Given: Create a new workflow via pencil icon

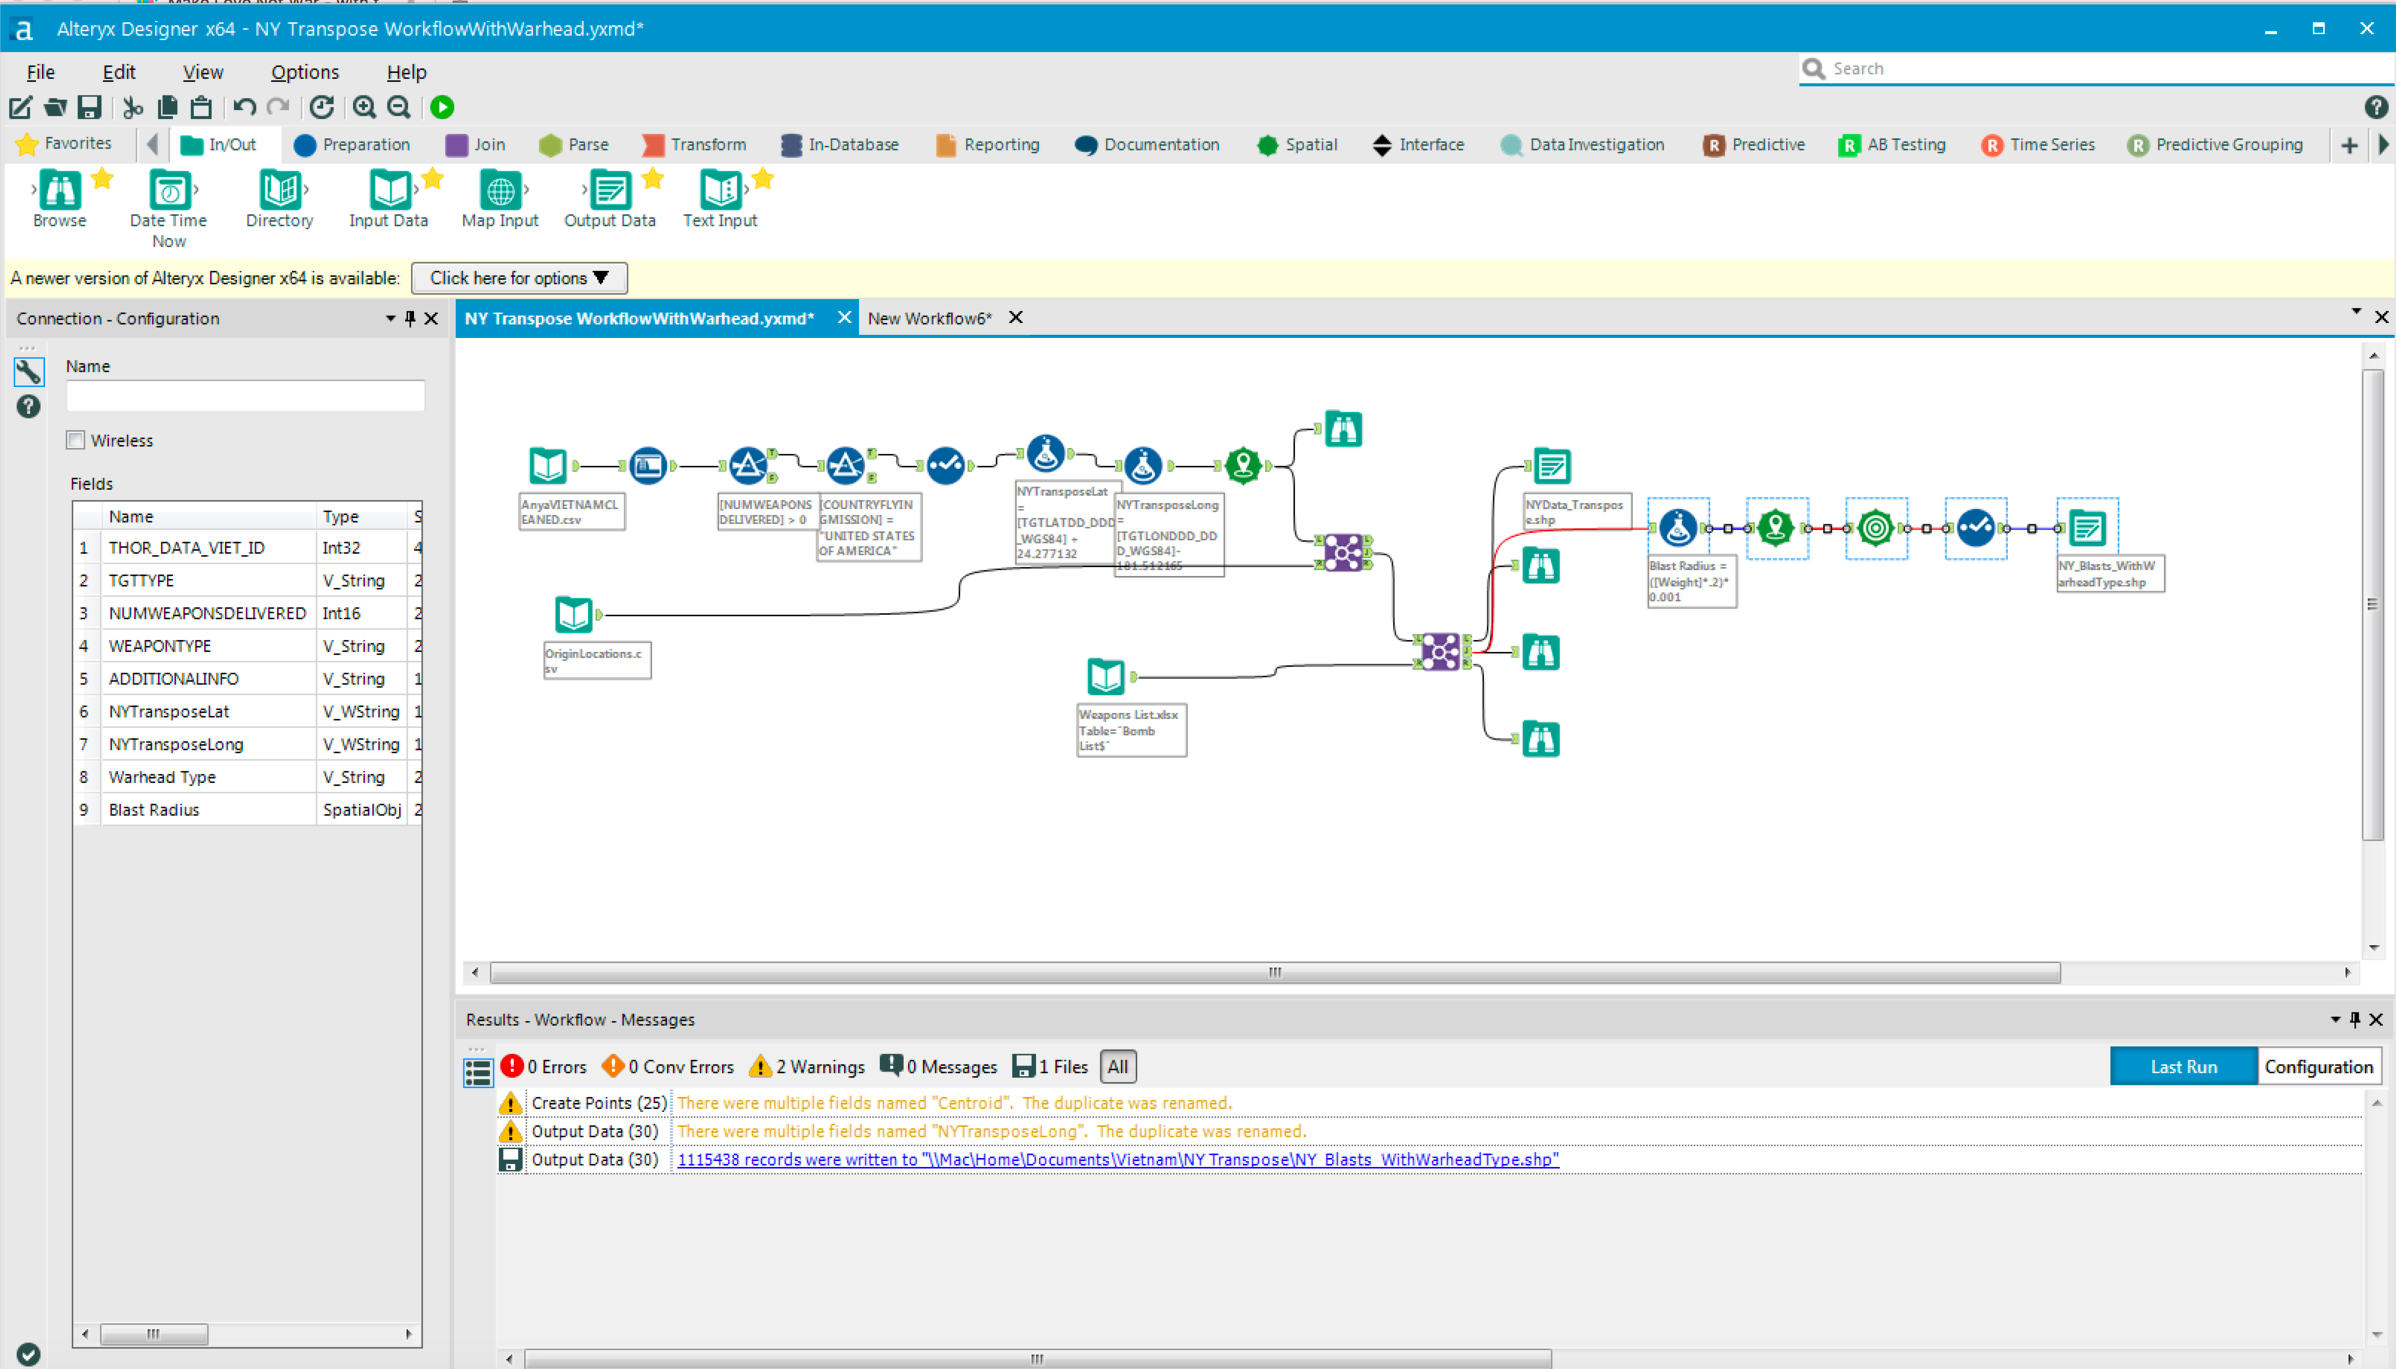Looking at the screenshot, I should [20, 107].
